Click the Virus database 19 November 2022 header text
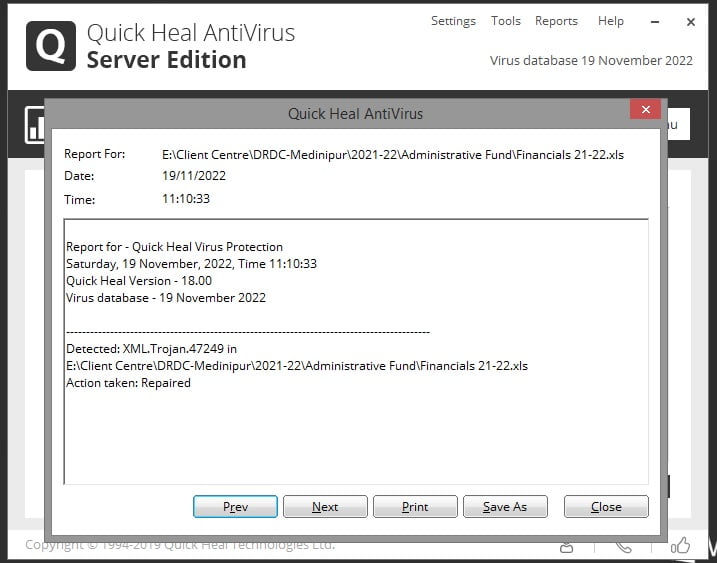This screenshot has width=717, height=563. (x=591, y=60)
